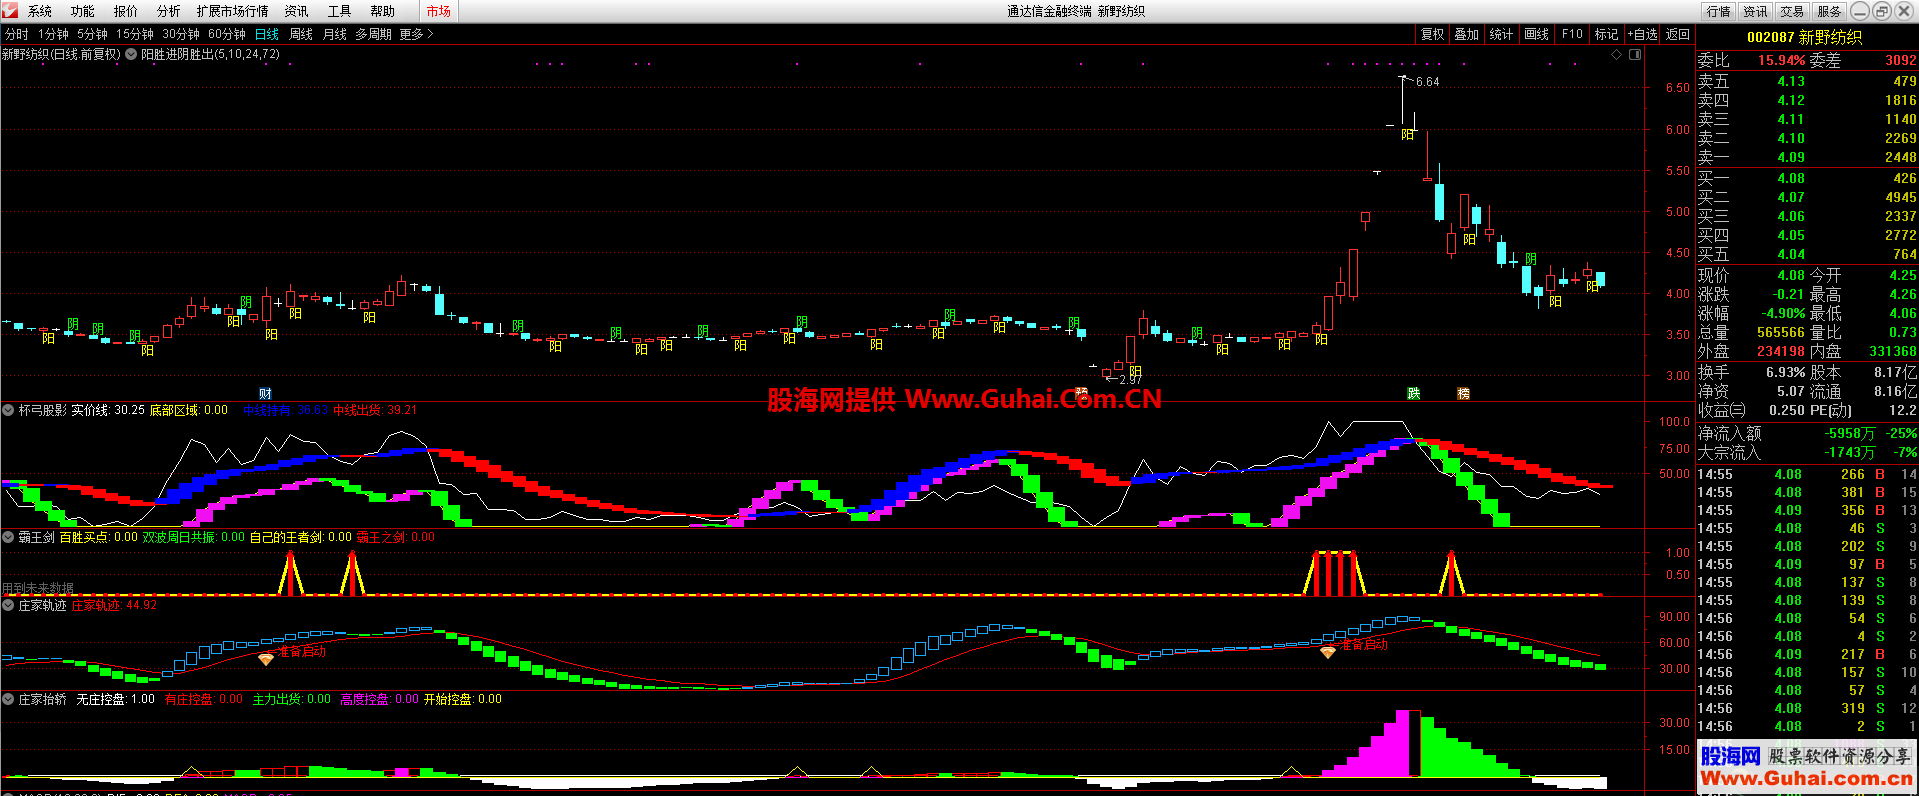Switch to 1分钟 period
This screenshot has width=1919, height=796.
pyautogui.click(x=54, y=34)
